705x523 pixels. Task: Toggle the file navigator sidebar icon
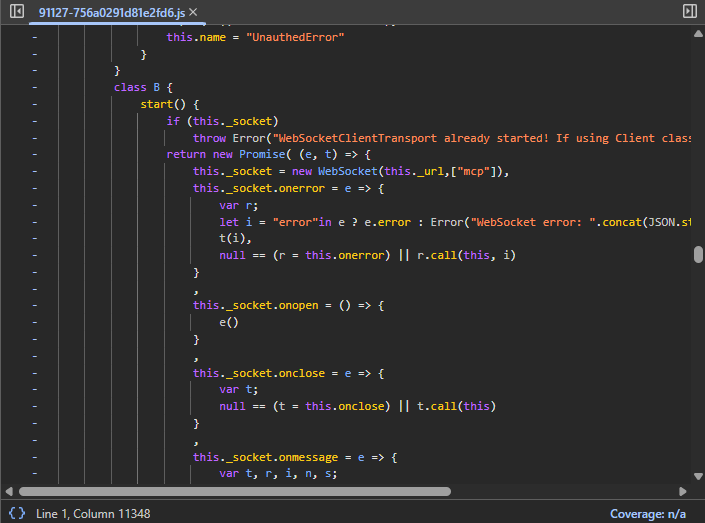click(17, 11)
